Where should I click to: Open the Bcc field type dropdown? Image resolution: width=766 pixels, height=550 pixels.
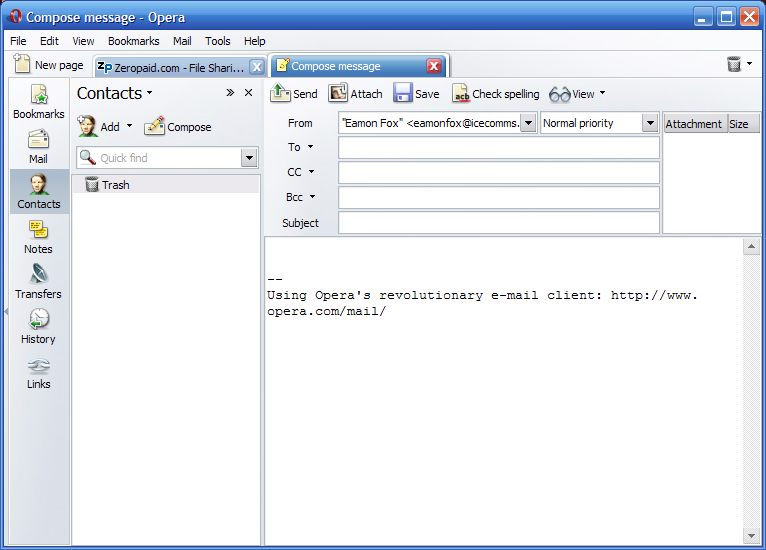coord(312,196)
